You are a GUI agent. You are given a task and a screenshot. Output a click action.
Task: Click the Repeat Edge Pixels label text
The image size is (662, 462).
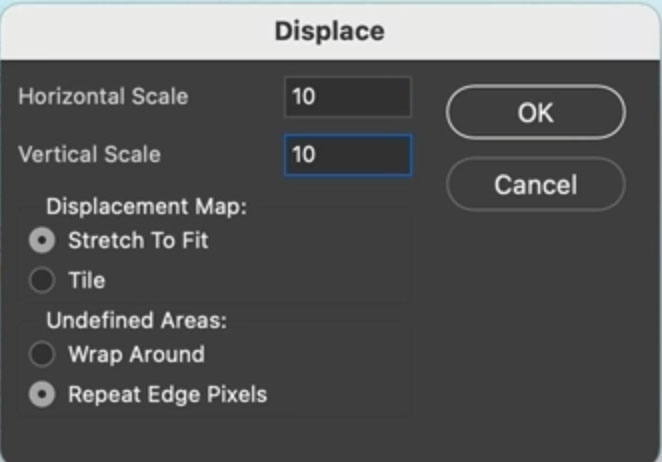tap(167, 395)
